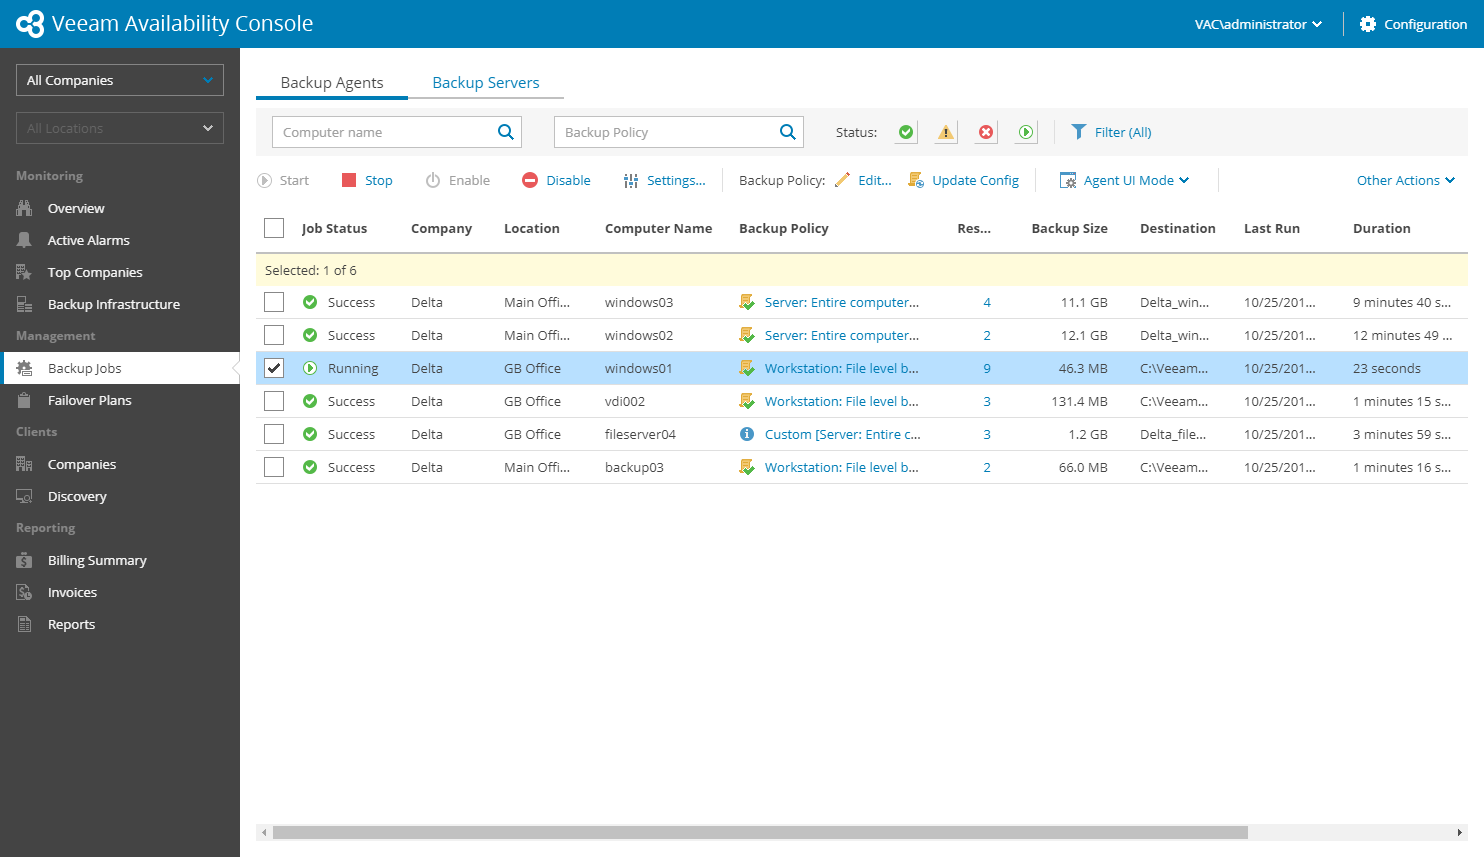Click search magnifier in Computer name field

pyautogui.click(x=506, y=132)
